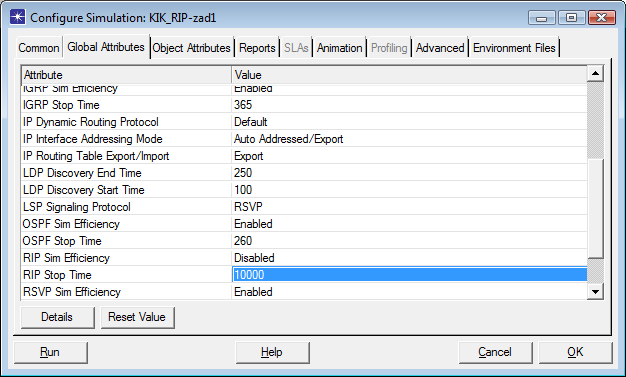Run the simulation
The image size is (626, 377).
[51, 353]
